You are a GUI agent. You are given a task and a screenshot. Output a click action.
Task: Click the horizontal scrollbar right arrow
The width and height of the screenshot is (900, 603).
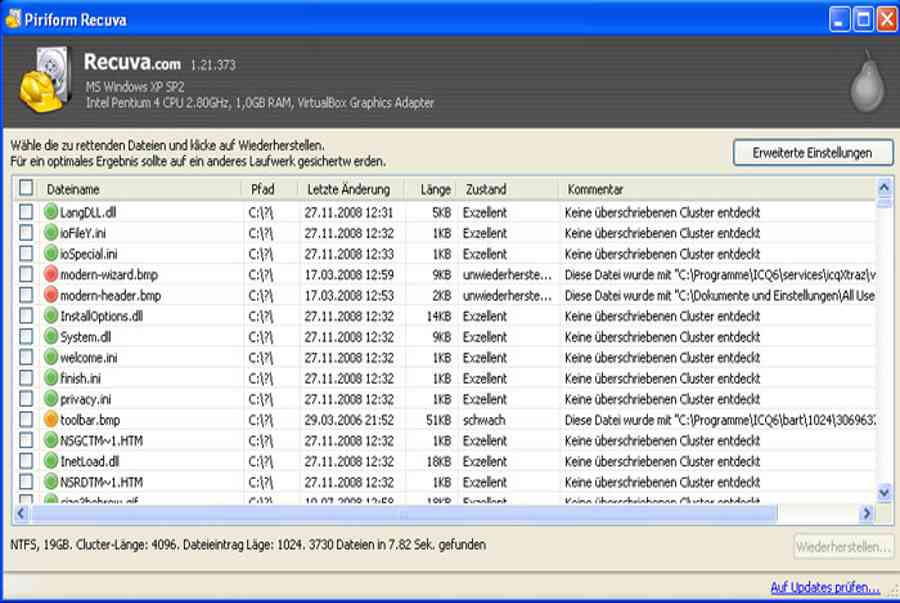coord(867,513)
